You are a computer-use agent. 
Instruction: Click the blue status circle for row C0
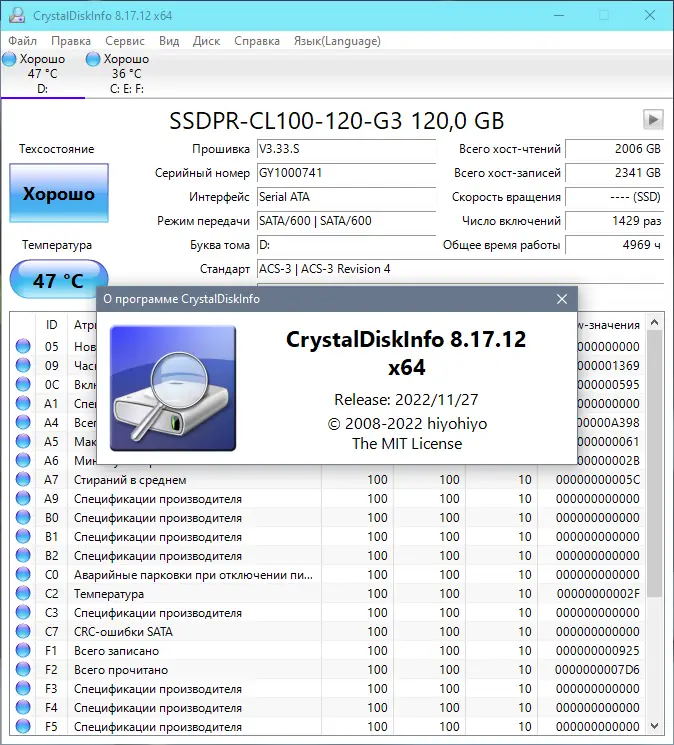[x=23, y=574]
